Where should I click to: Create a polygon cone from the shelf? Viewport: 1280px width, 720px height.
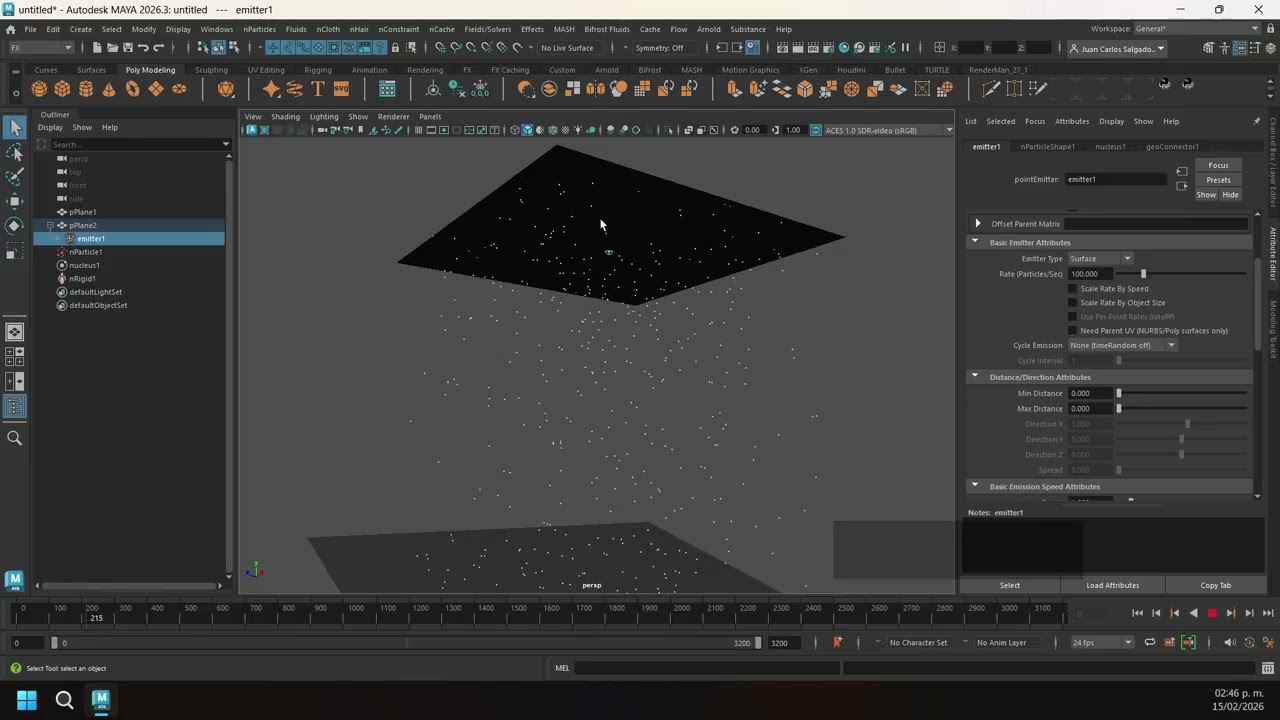coord(109,89)
